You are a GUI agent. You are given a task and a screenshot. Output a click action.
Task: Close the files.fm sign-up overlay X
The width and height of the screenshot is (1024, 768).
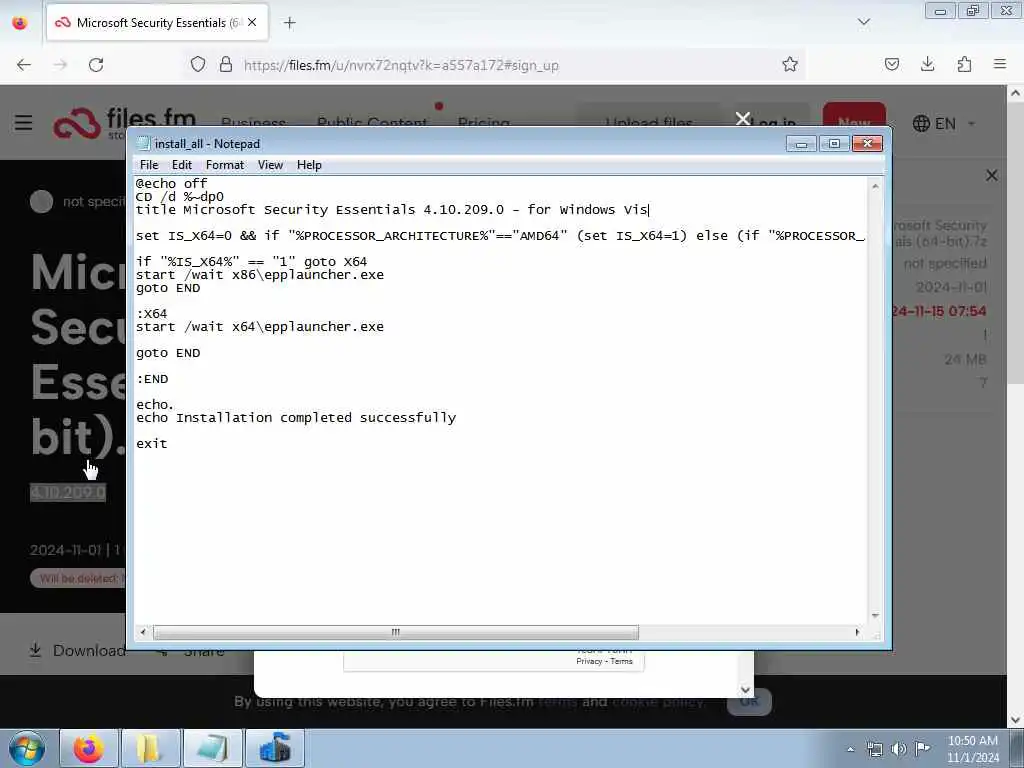coord(743,119)
